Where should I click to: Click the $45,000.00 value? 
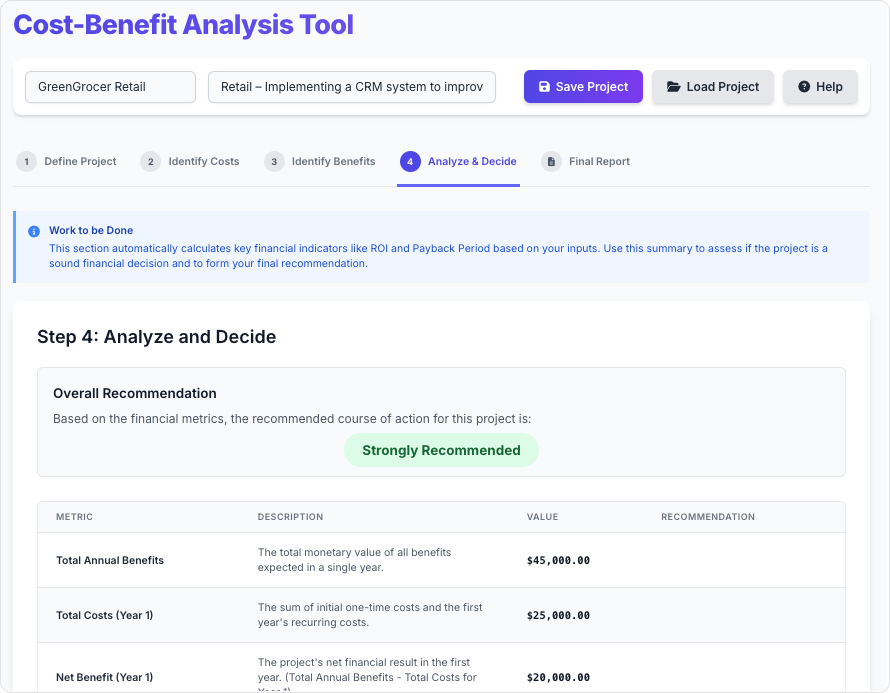point(558,560)
